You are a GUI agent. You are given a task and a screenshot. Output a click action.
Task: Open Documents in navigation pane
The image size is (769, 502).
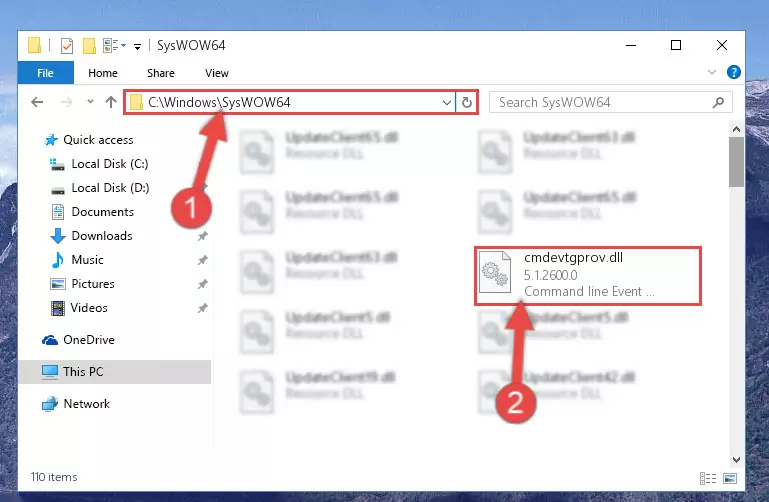(x=103, y=212)
